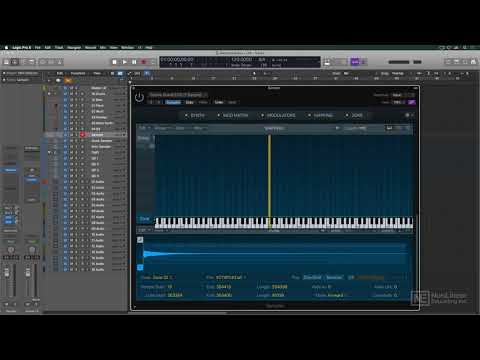Toggle the Mapping pane in Sampler
480x360 pixels.
tap(320, 115)
